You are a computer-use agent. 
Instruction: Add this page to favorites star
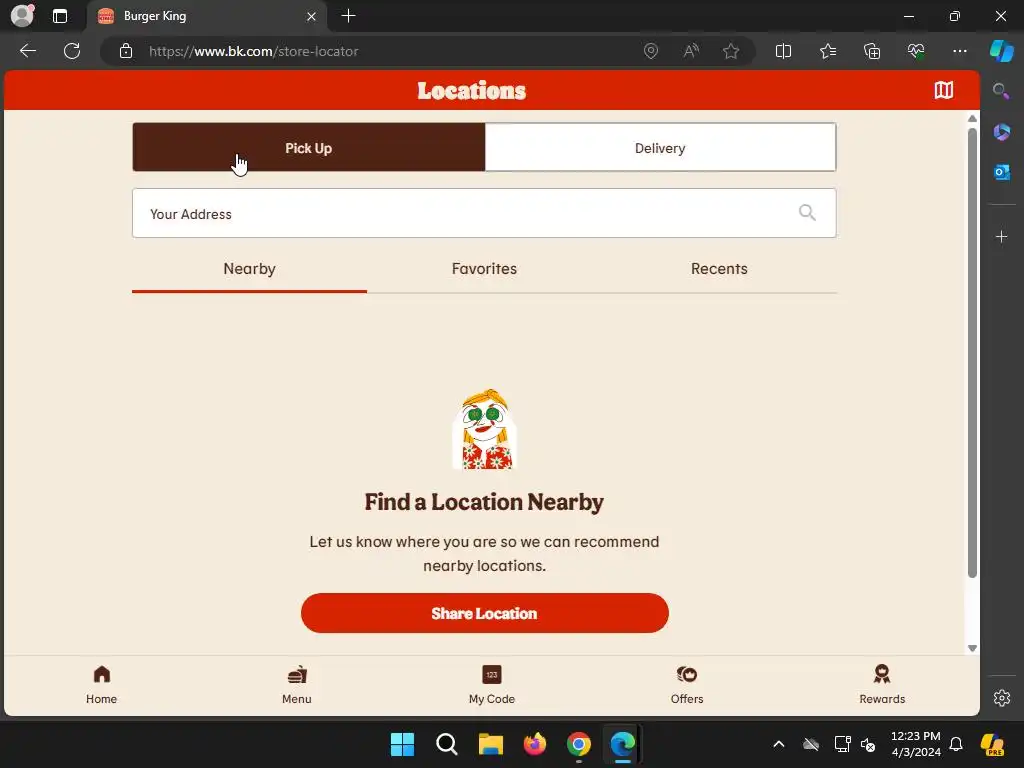(731, 51)
